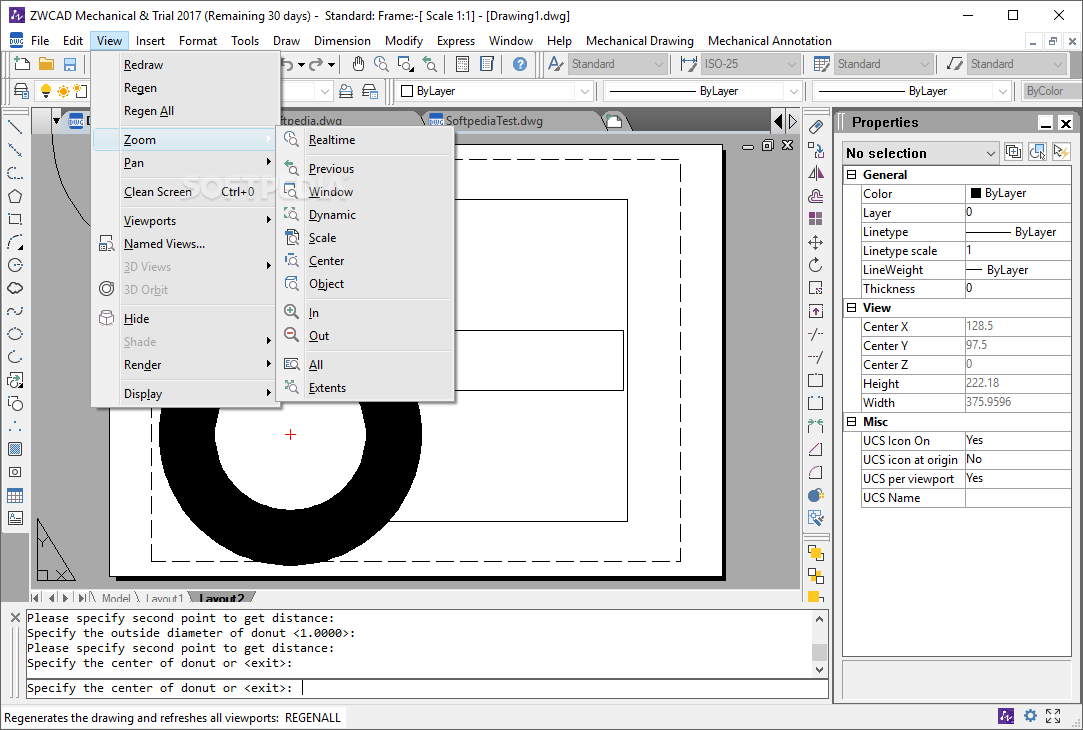The height and width of the screenshot is (730, 1083).
Task: Select the Multiline Text tool
Action: point(15,518)
